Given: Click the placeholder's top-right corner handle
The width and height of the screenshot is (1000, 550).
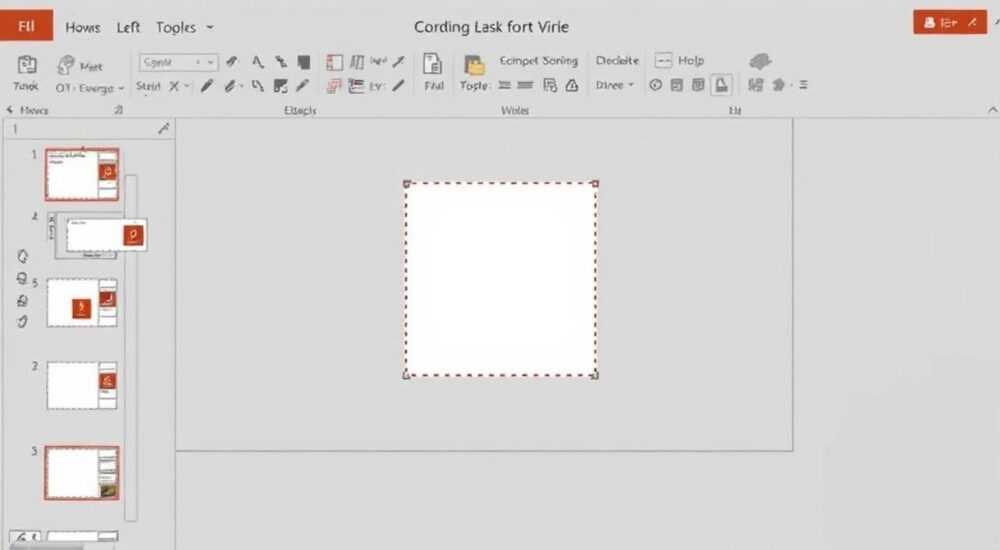Looking at the screenshot, I should tap(595, 184).
